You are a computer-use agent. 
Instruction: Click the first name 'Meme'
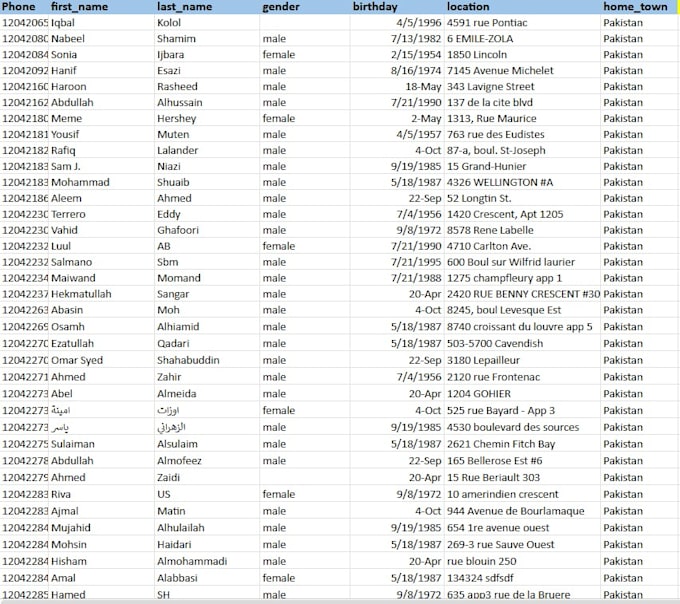(x=66, y=118)
